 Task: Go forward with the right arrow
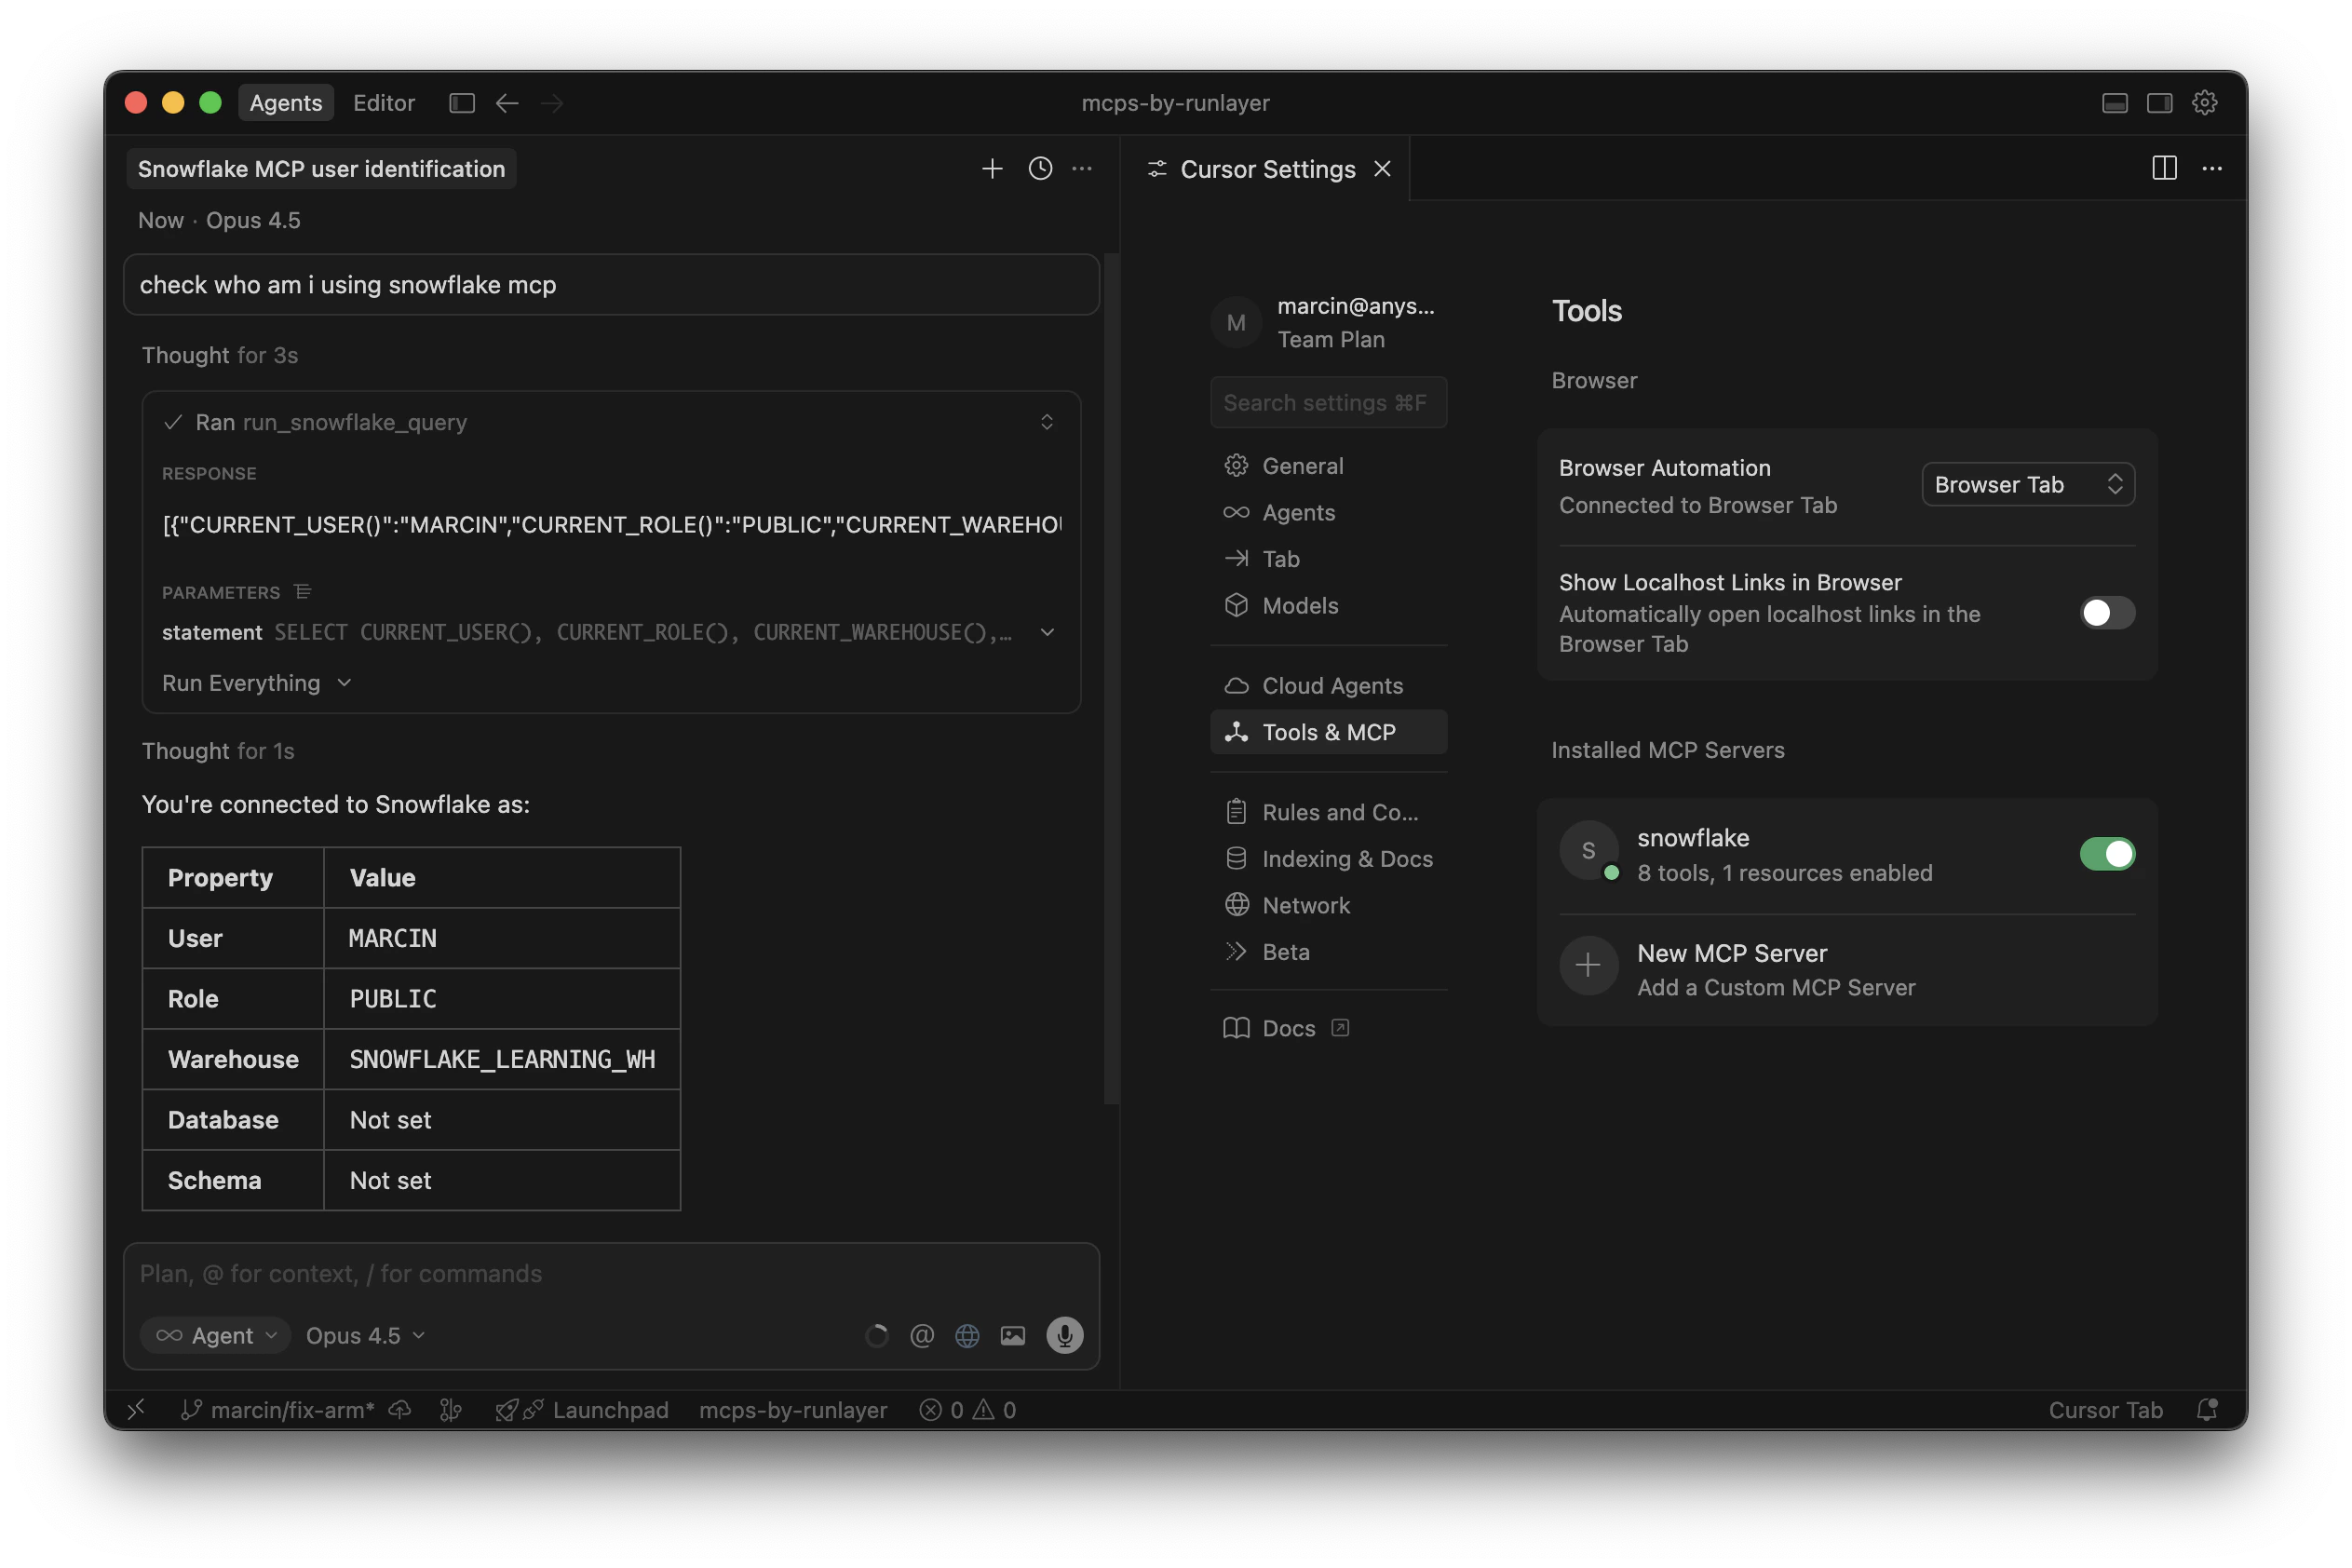tap(552, 103)
